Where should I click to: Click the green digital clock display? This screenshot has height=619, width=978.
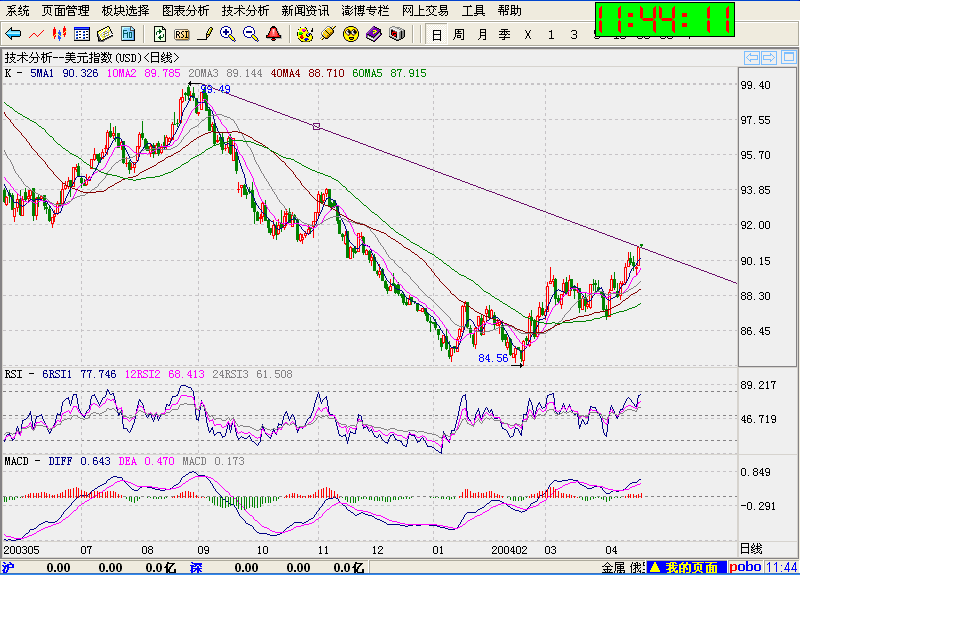pyautogui.click(x=665, y=19)
